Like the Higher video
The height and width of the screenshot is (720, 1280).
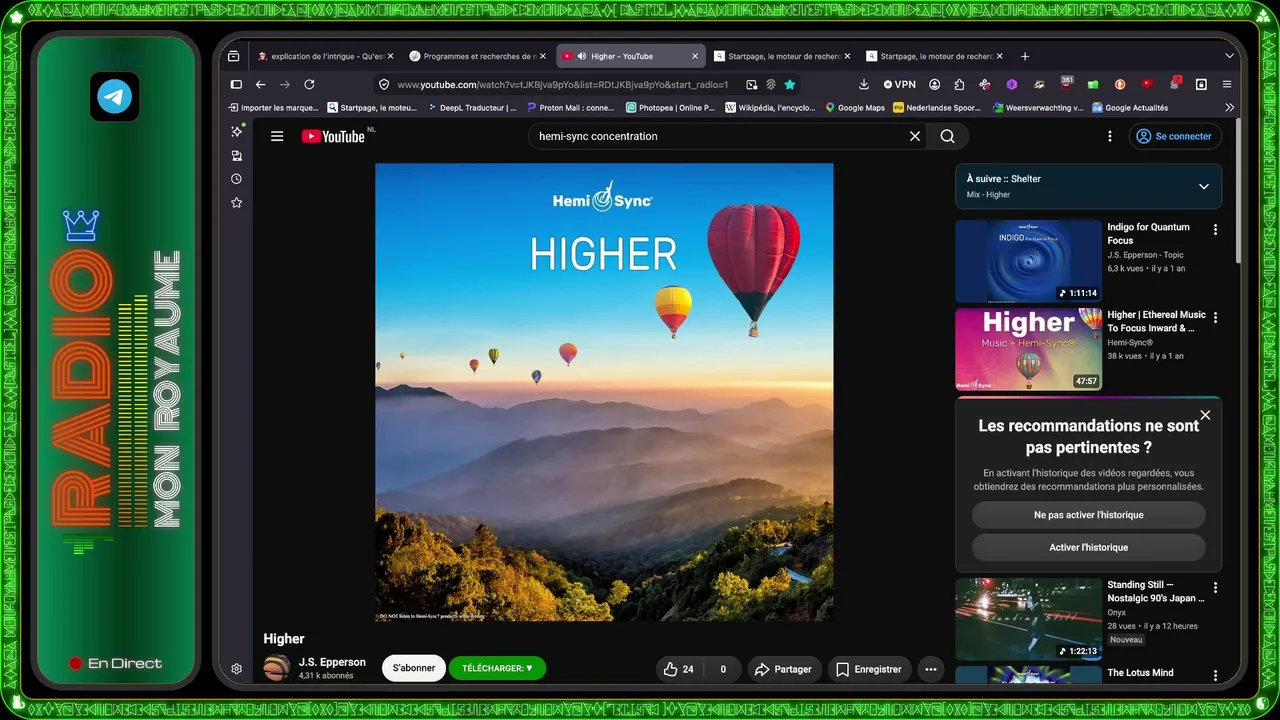[680, 669]
